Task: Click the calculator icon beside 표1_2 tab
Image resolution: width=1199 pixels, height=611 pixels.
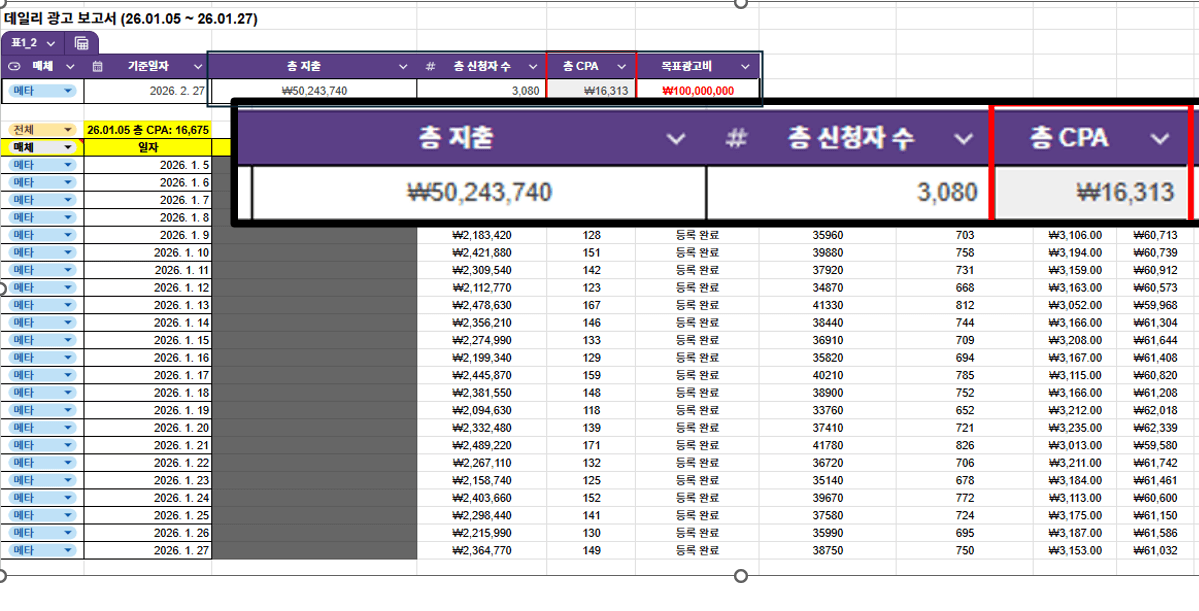Action: pos(81,42)
